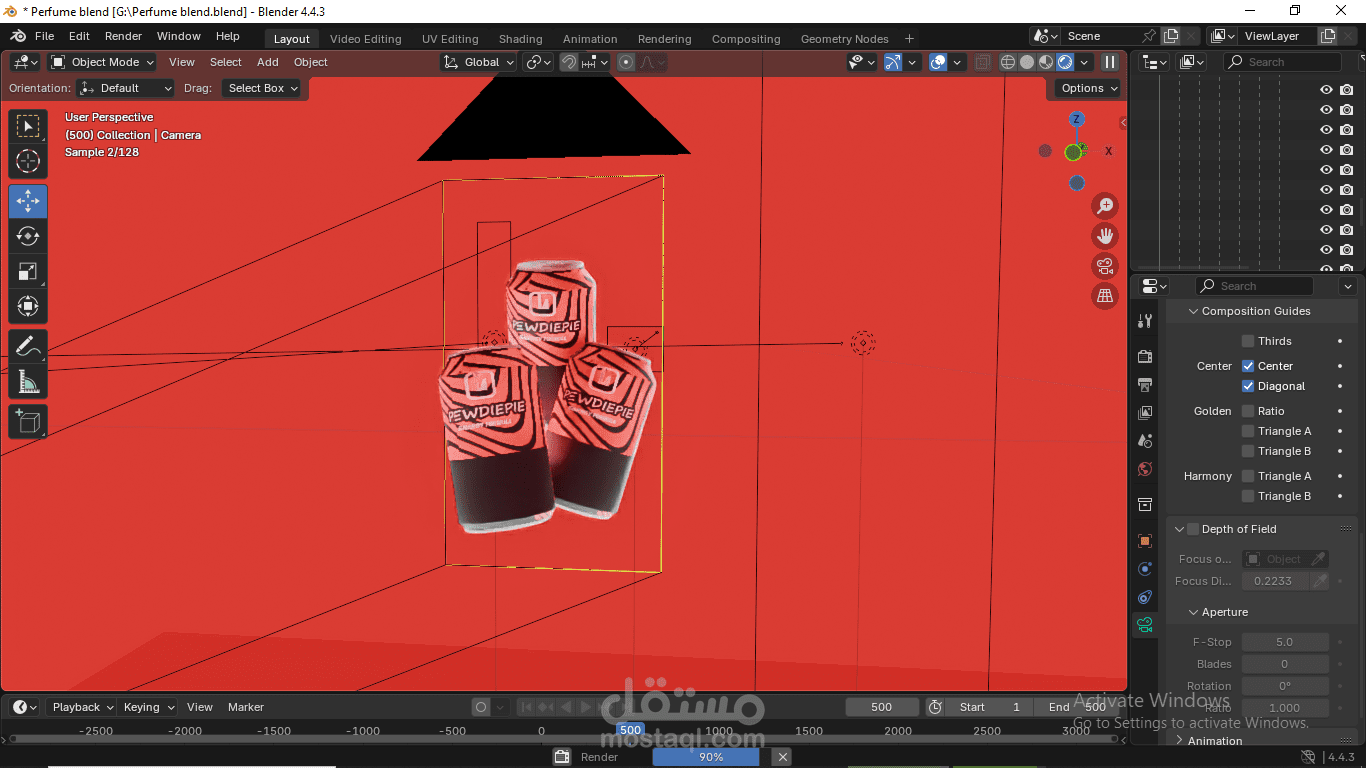Cancel the render progress job
This screenshot has width=1366, height=768.
pos(783,757)
